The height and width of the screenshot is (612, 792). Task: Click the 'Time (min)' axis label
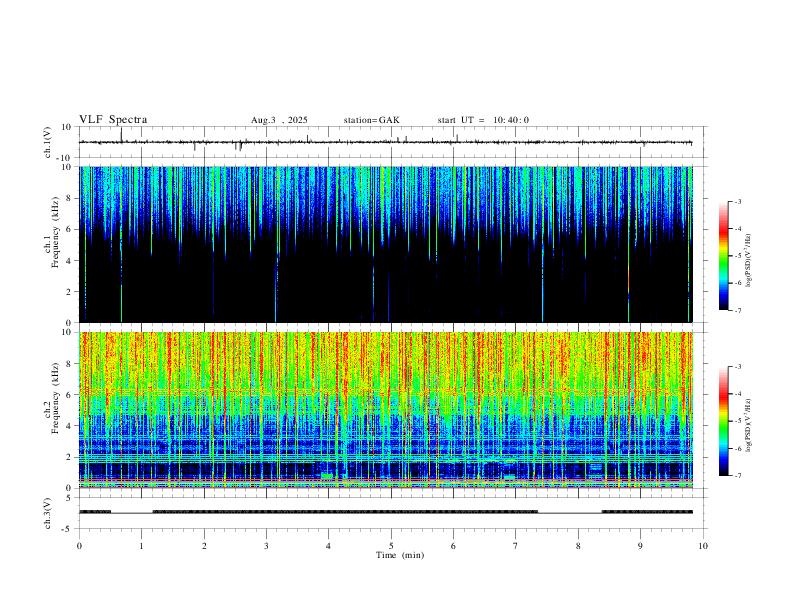pyautogui.click(x=400, y=555)
